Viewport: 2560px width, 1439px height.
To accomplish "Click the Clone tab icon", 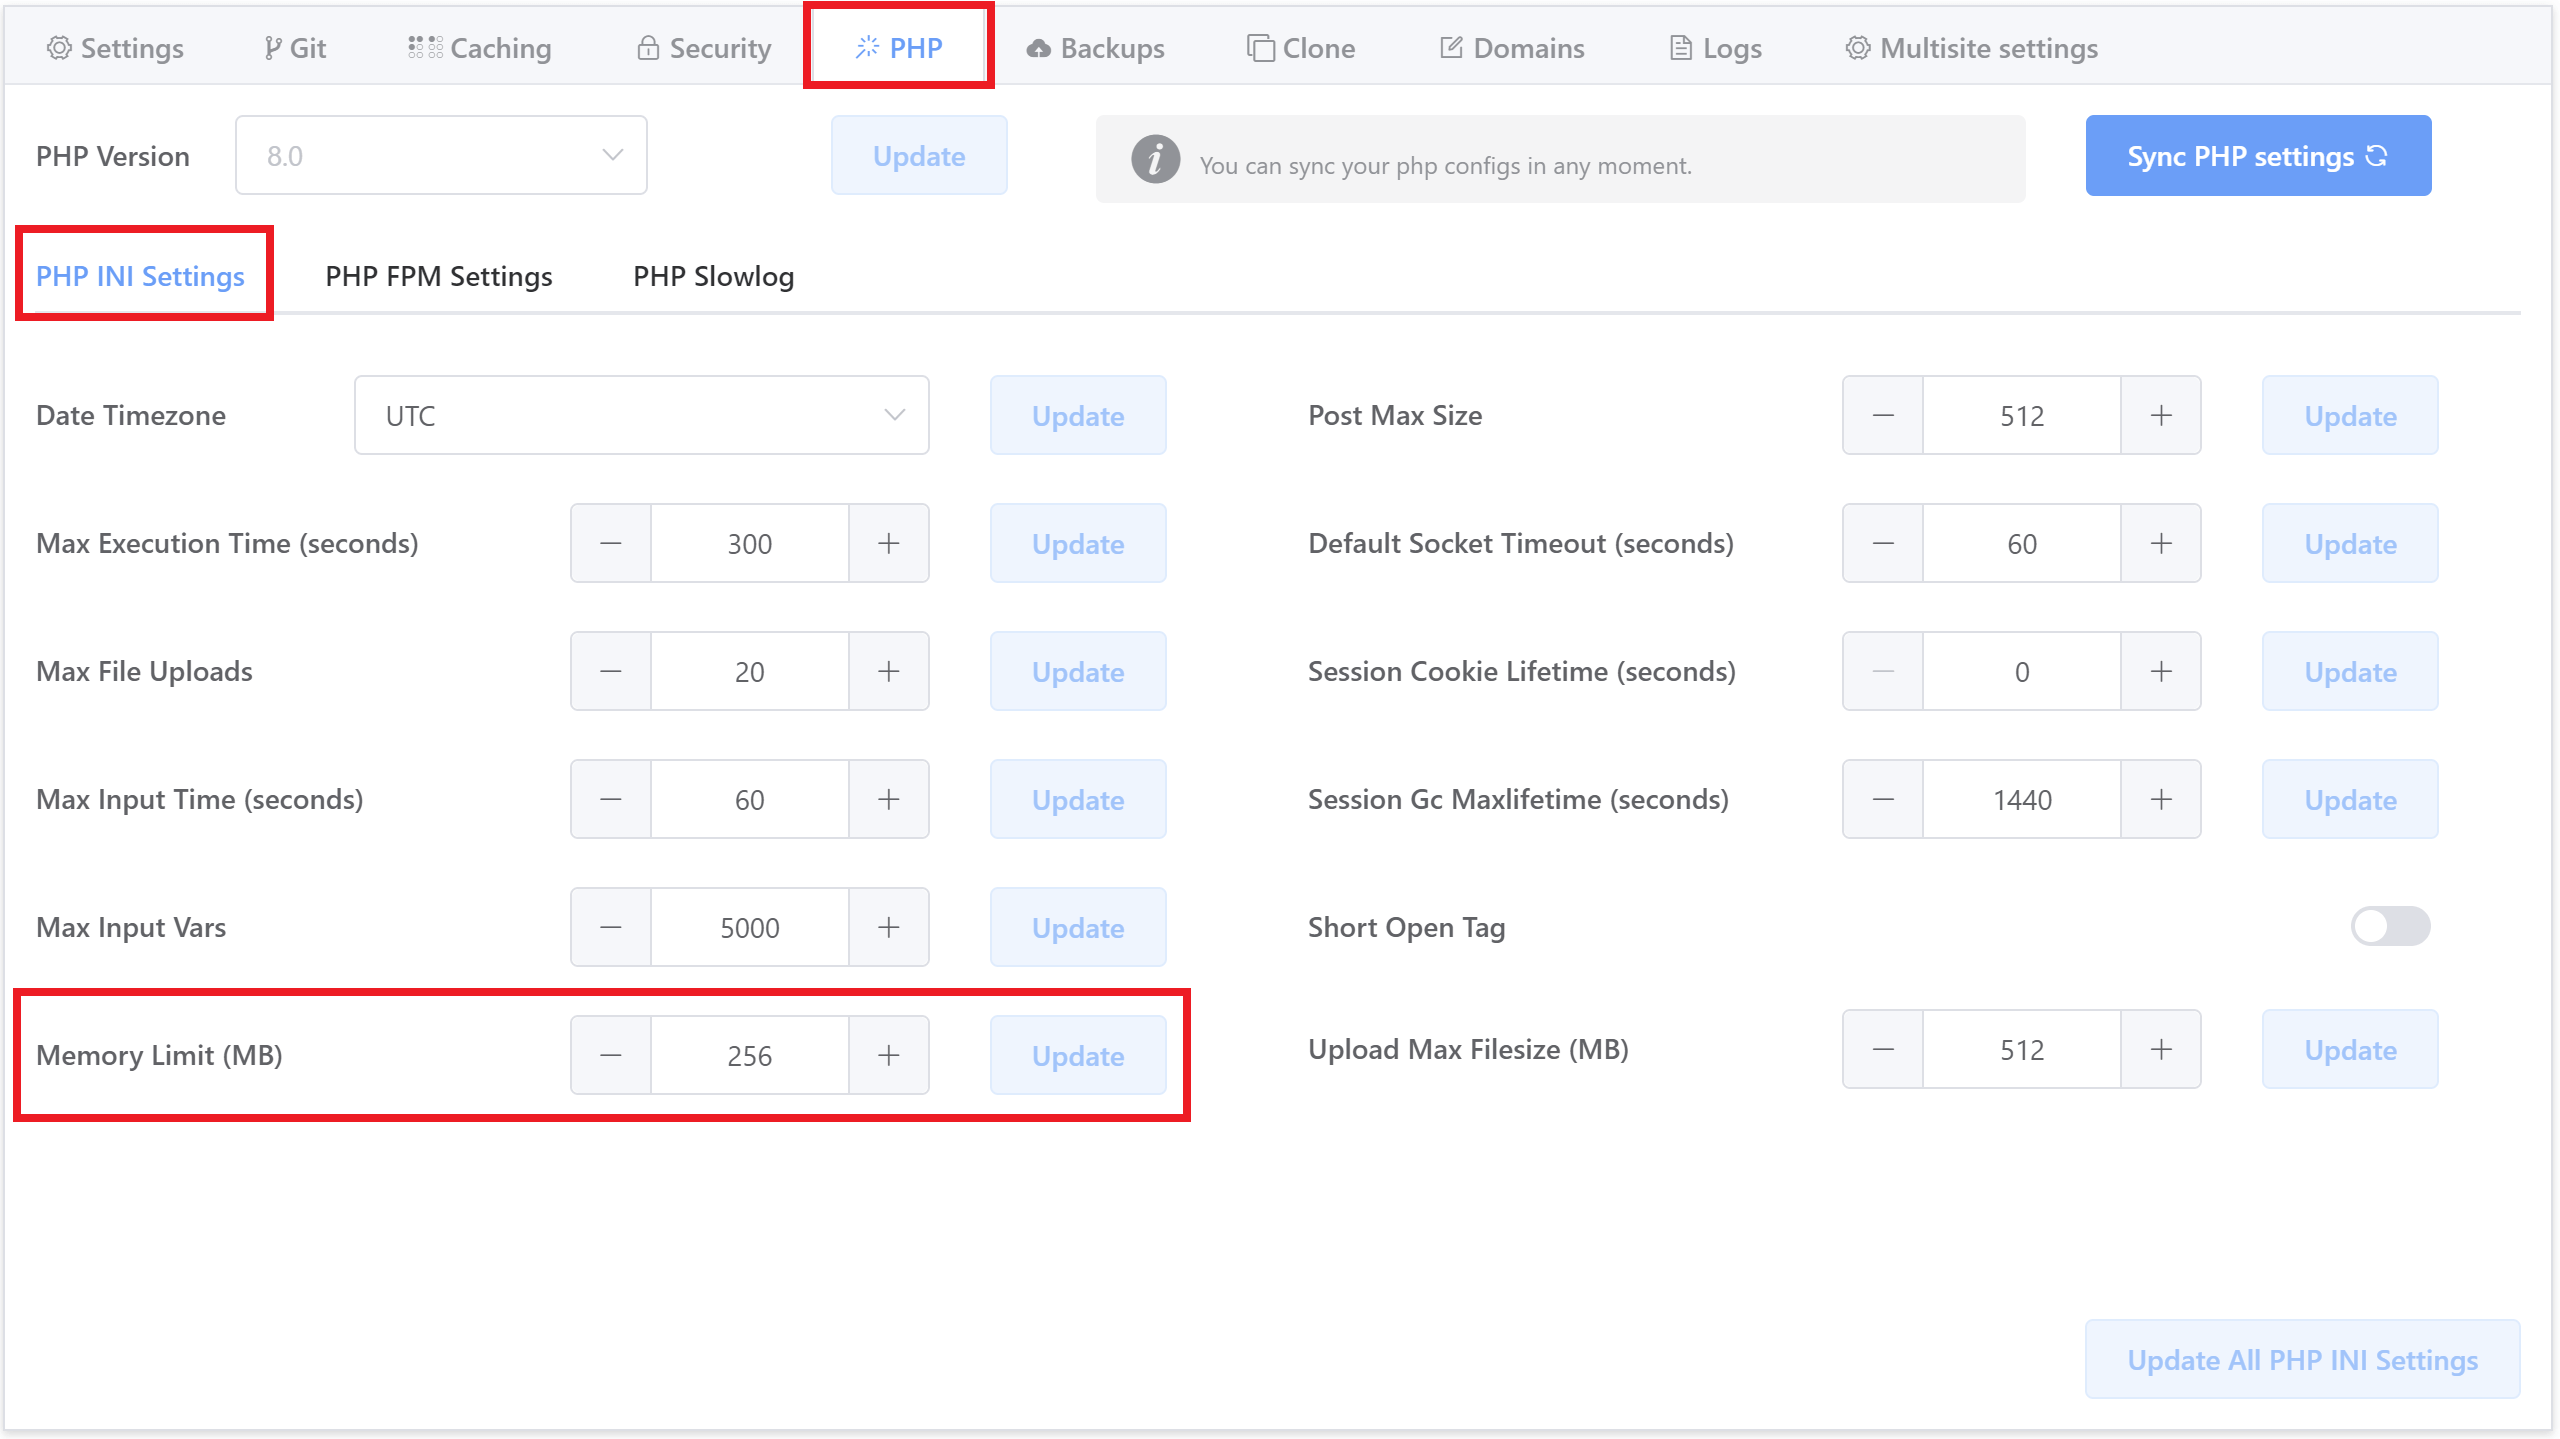I will pos(1261,47).
